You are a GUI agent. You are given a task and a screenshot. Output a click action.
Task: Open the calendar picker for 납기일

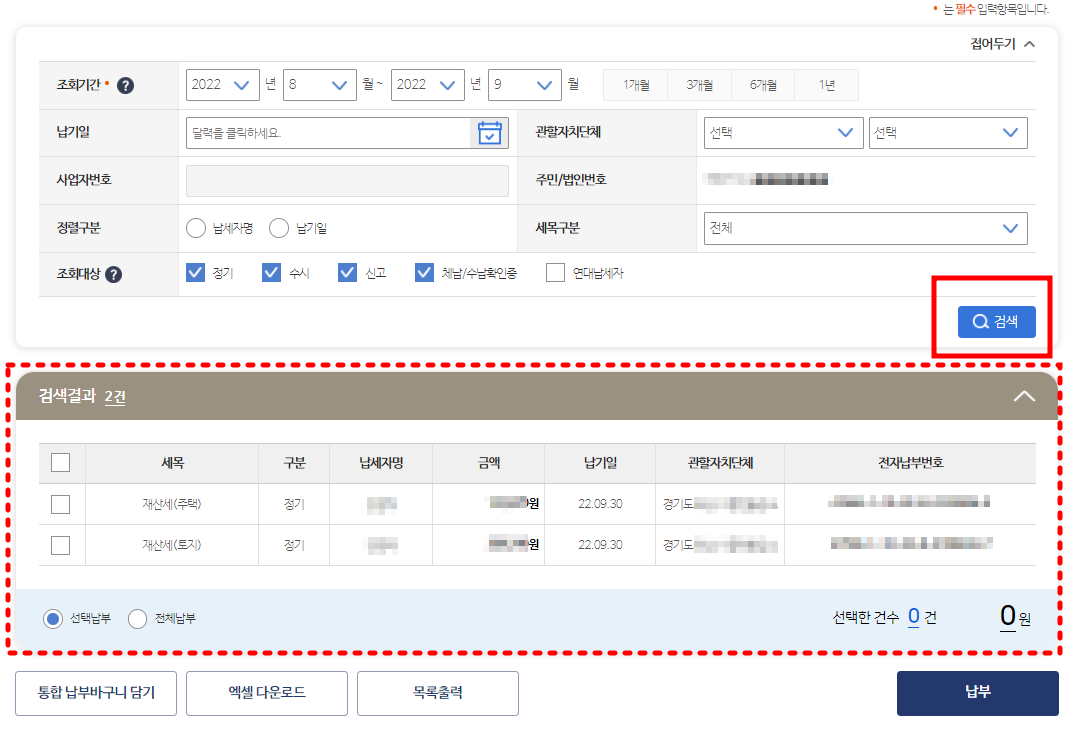pyautogui.click(x=489, y=132)
